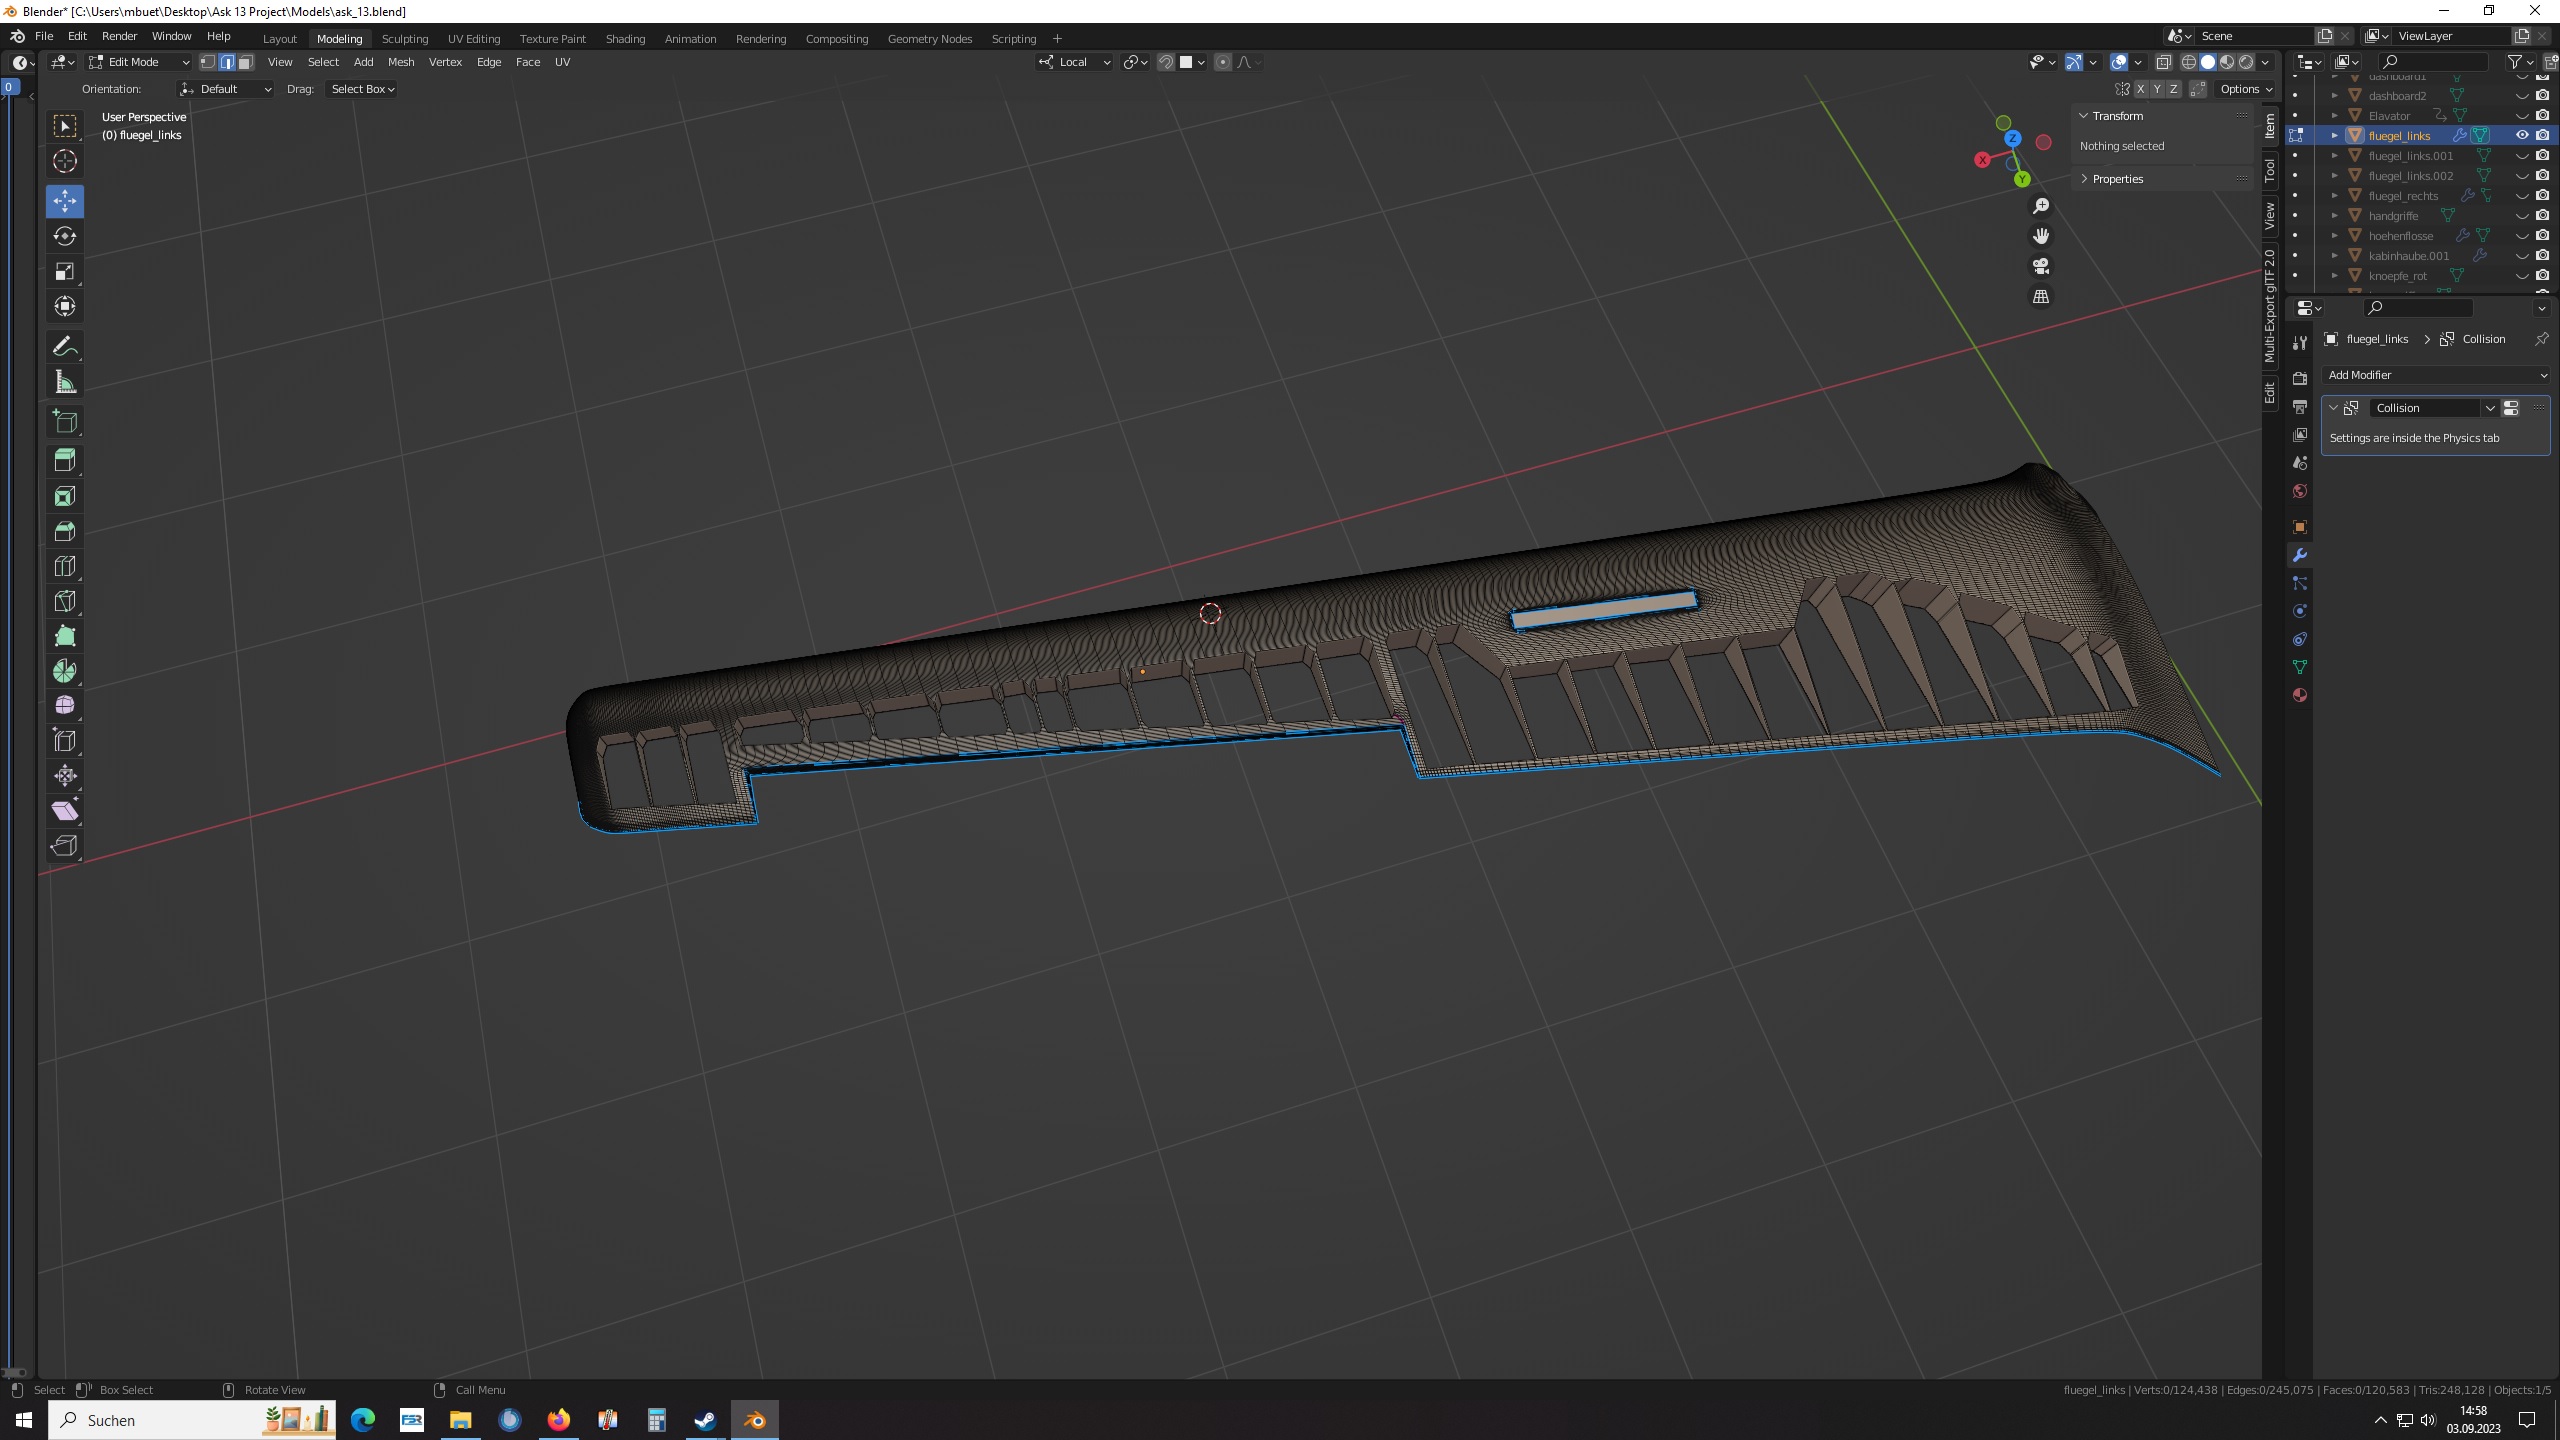Select the Measure tool
The height and width of the screenshot is (1440, 2560).
[65, 382]
